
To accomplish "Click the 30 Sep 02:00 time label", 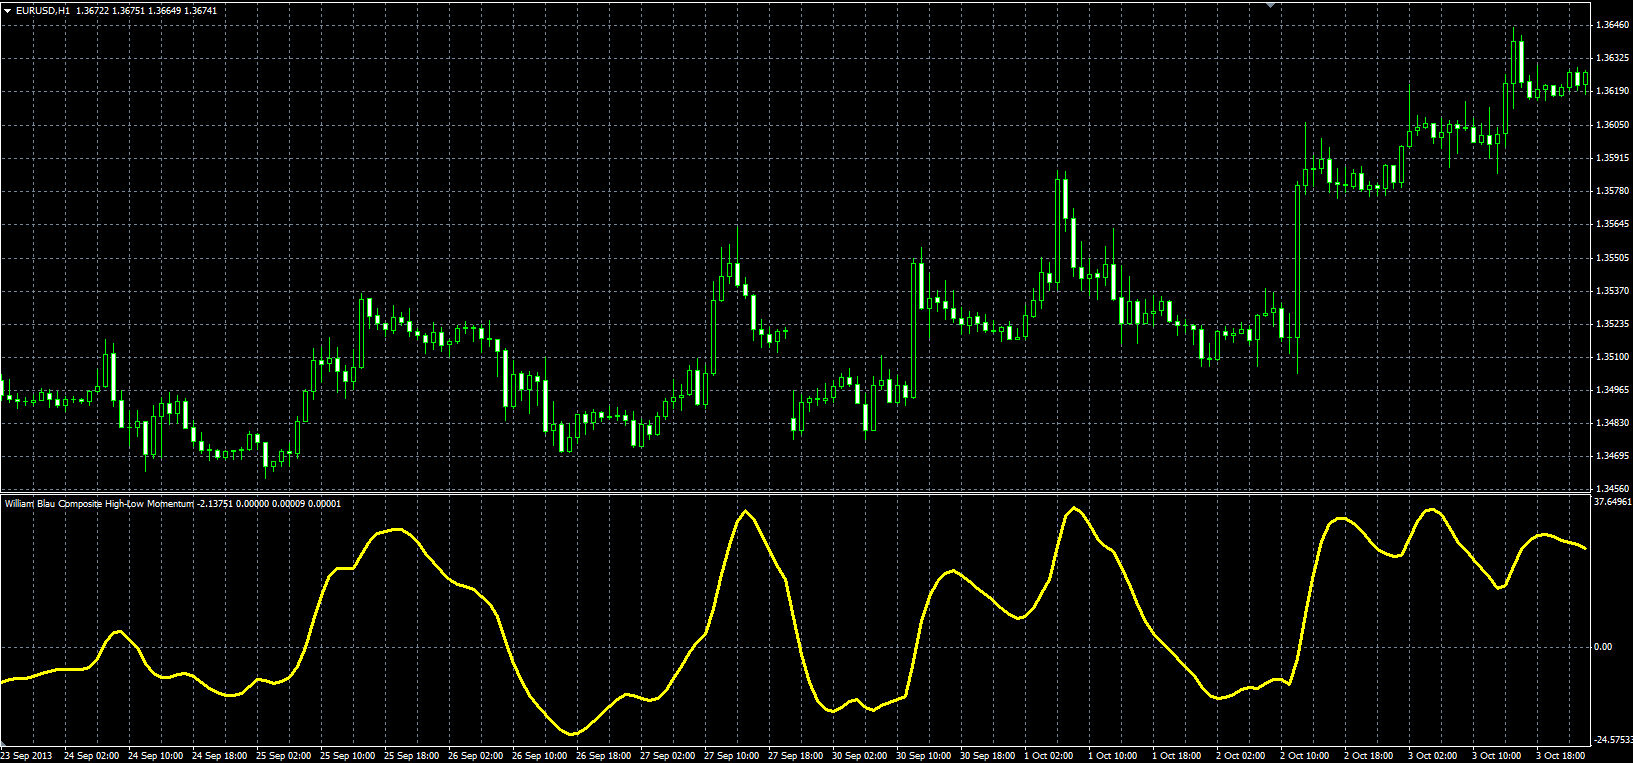I will pos(859,756).
